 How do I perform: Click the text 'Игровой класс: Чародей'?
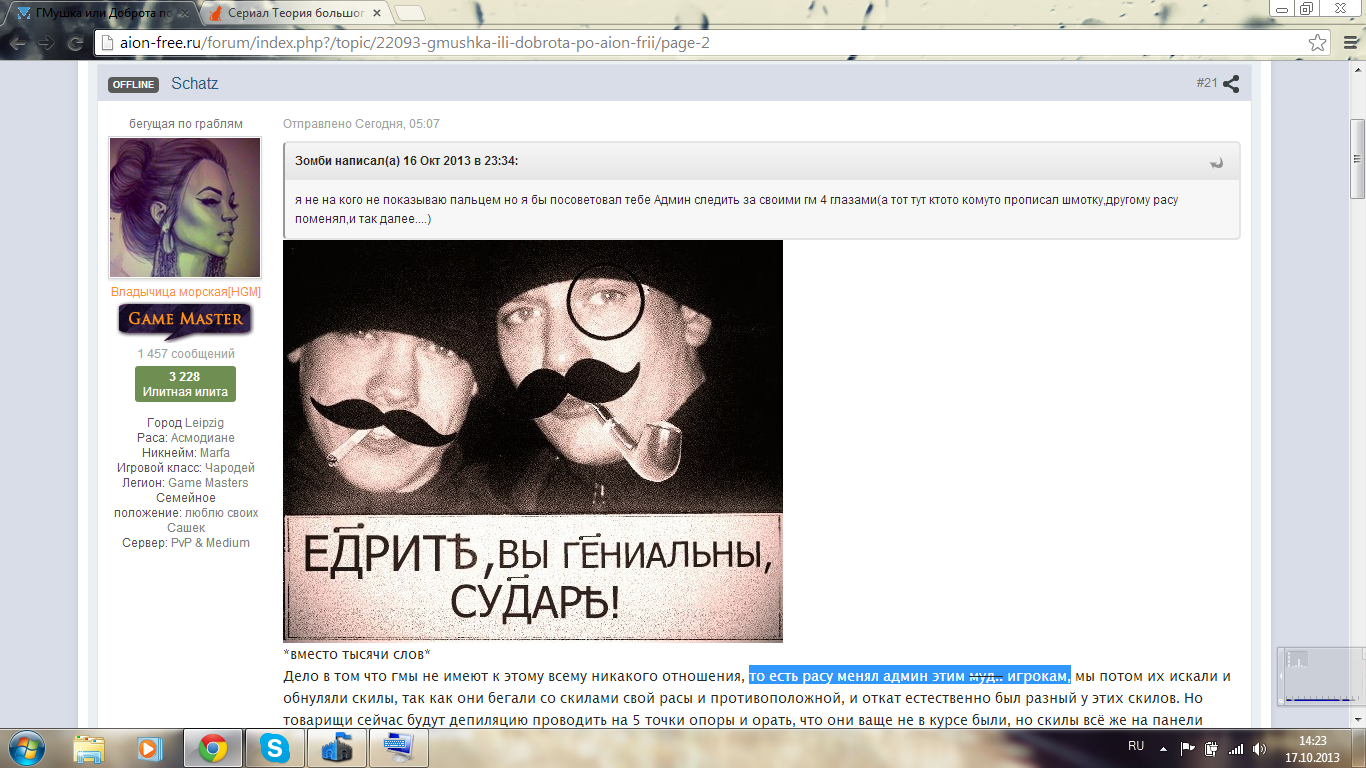tap(186, 468)
